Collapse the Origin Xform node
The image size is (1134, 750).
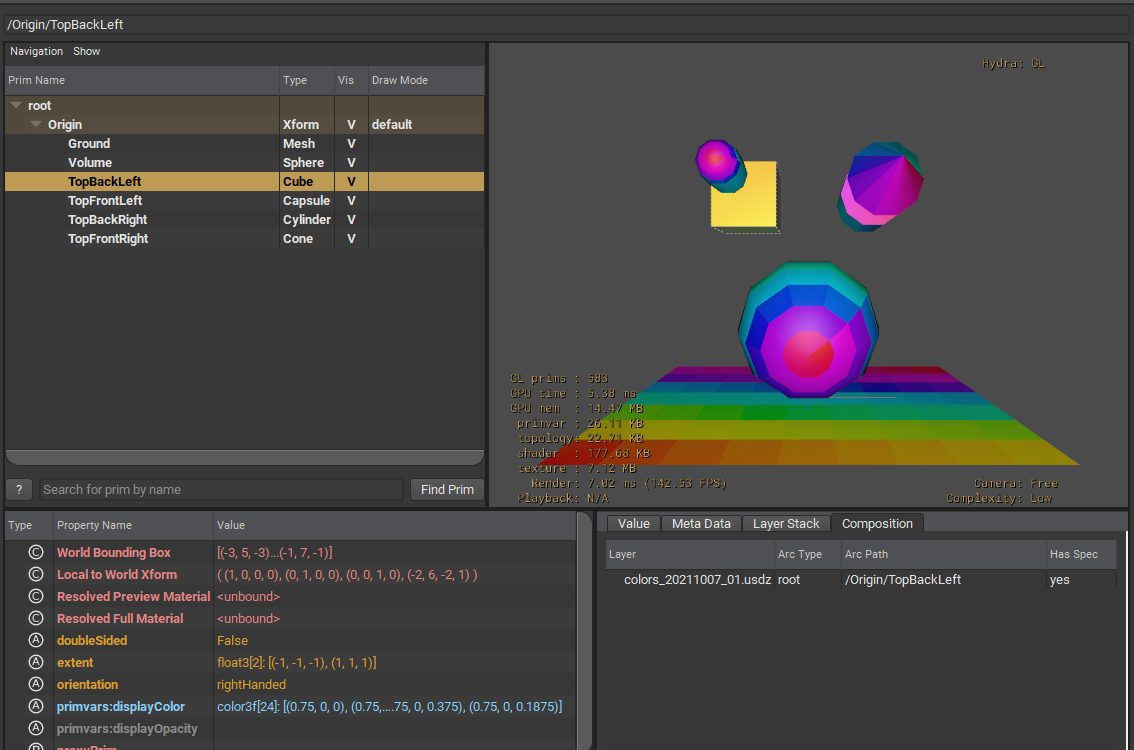(36, 125)
